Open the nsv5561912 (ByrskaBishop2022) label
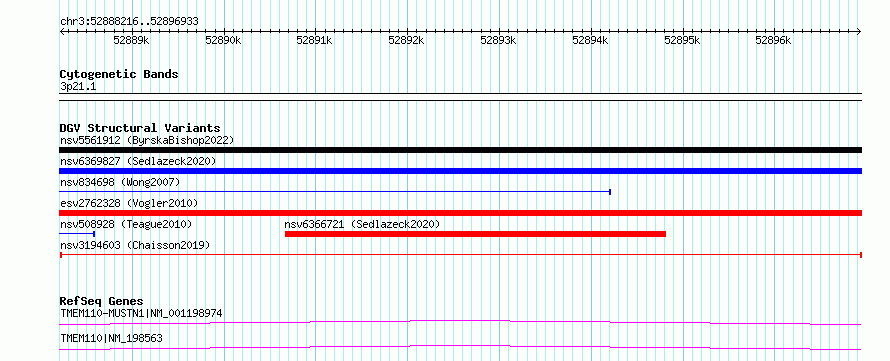Image resolution: width=890 pixels, height=361 pixels. [x=147, y=140]
